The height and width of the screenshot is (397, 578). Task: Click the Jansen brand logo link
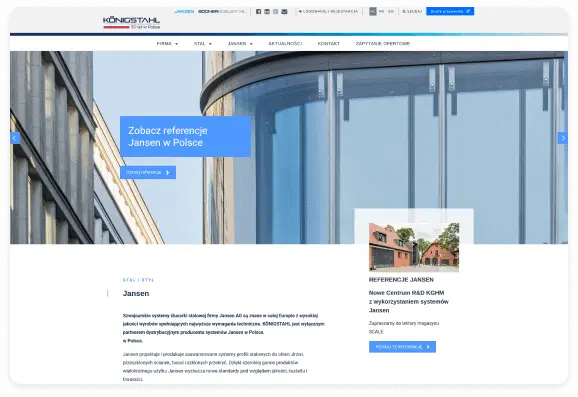point(184,11)
